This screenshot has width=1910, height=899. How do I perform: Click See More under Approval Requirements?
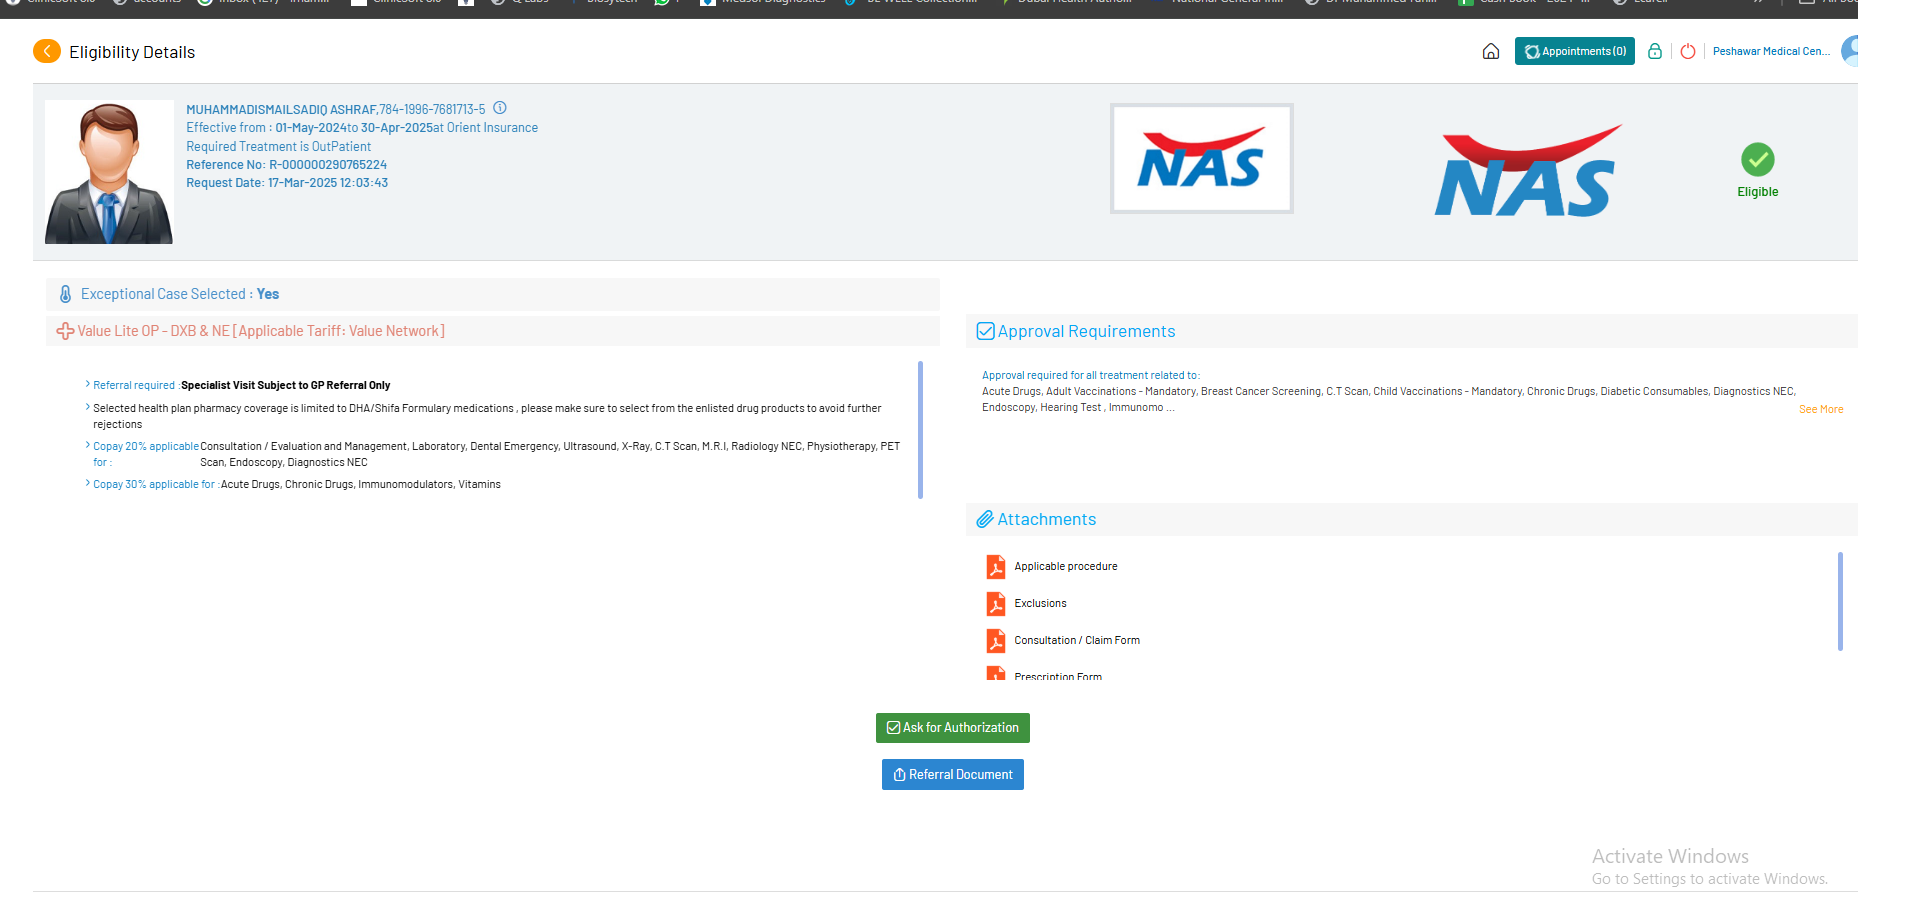pyautogui.click(x=1821, y=409)
